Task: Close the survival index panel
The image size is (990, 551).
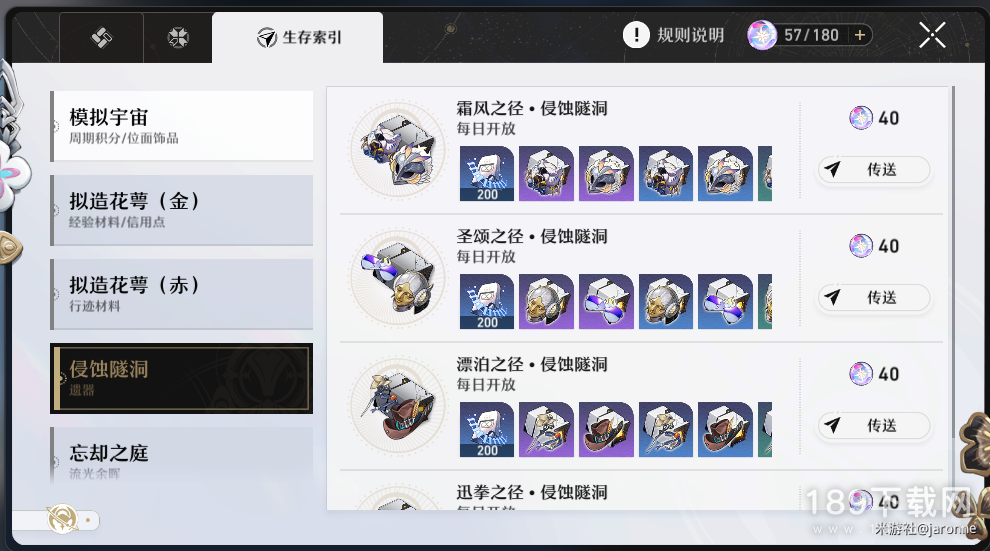Action: (932, 35)
